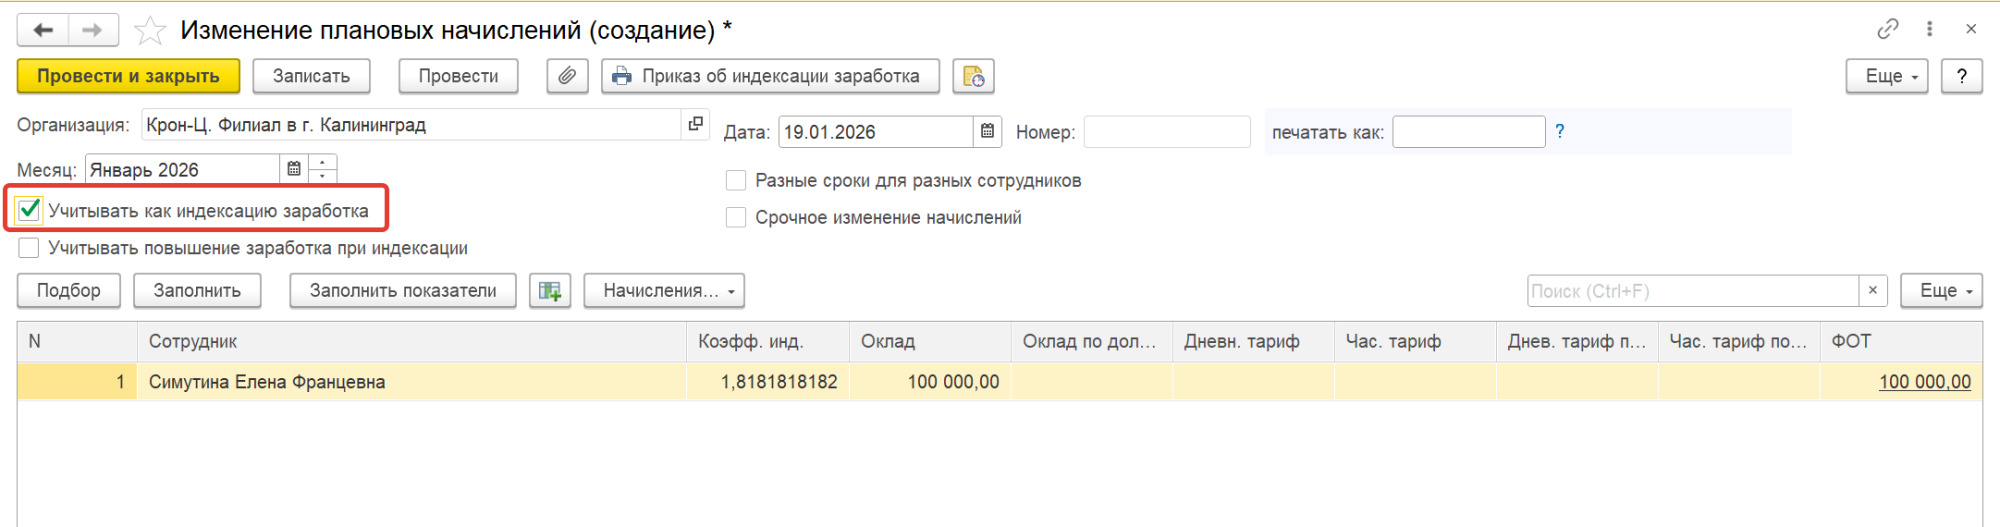Uncheck 'Учитывать как индексацию заработка'
2000x527 pixels.
click(30, 211)
